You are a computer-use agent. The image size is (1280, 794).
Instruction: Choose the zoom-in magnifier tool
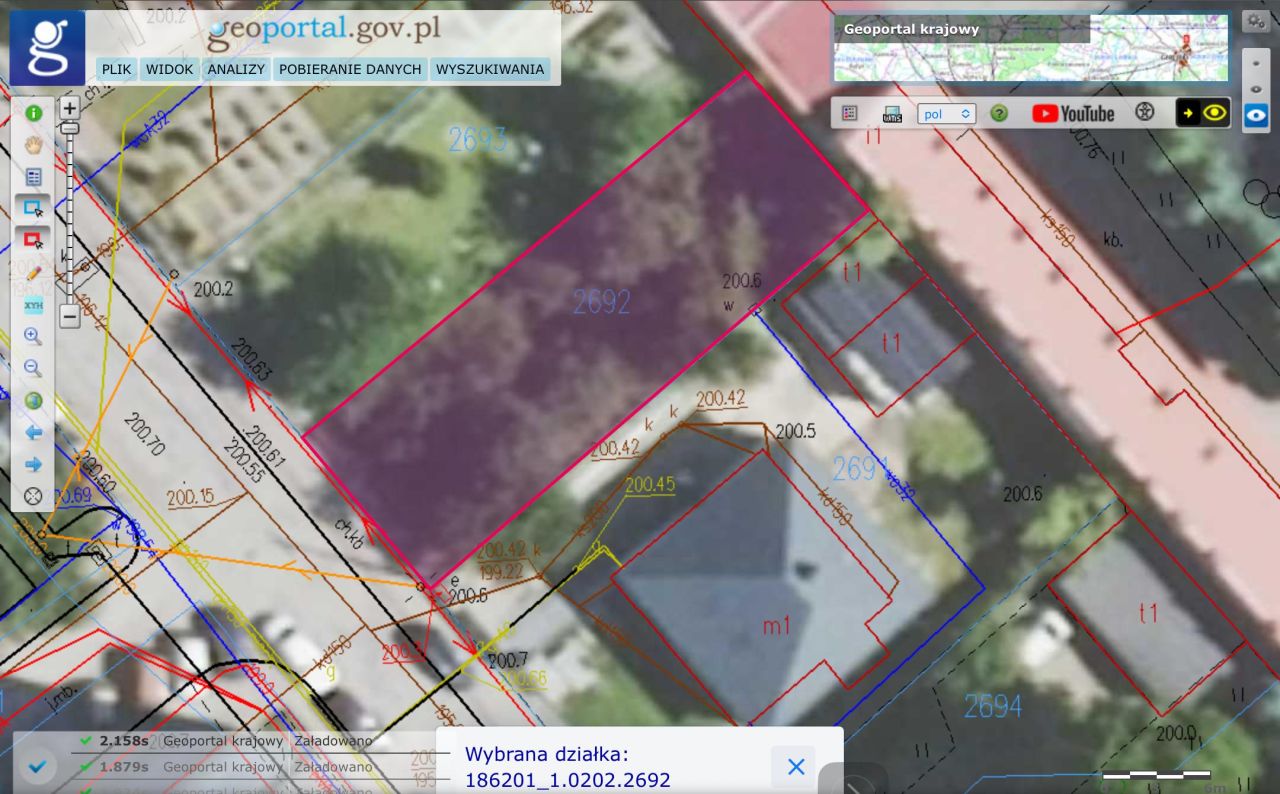[x=33, y=336]
